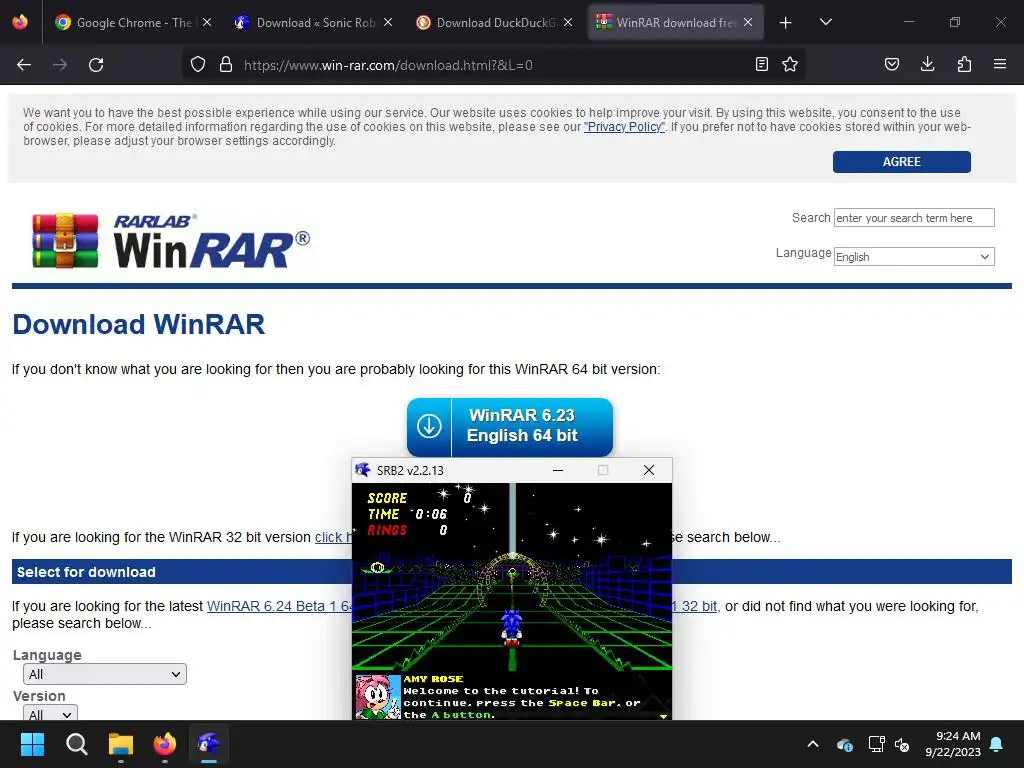Click Sonic character in the SRB2 window
Viewport: 1024px width, 768px height.
pyautogui.click(x=511, y=627)
